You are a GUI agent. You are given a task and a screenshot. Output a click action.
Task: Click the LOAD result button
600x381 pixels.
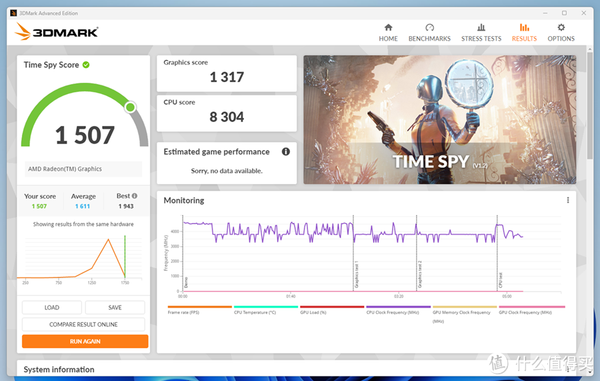tap(52, 308)
